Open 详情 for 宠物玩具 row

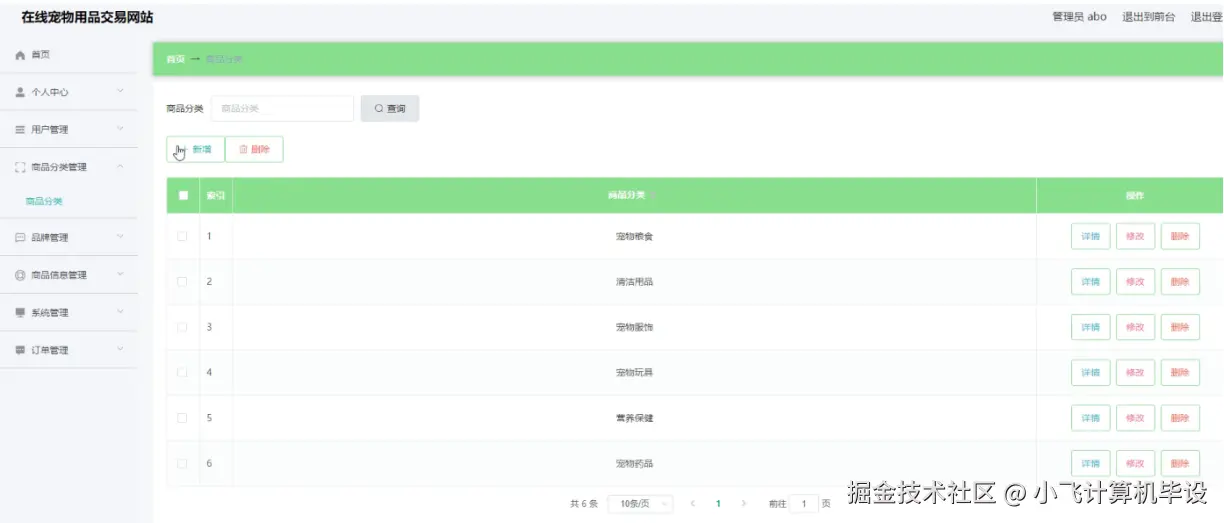coord(1090,372)
